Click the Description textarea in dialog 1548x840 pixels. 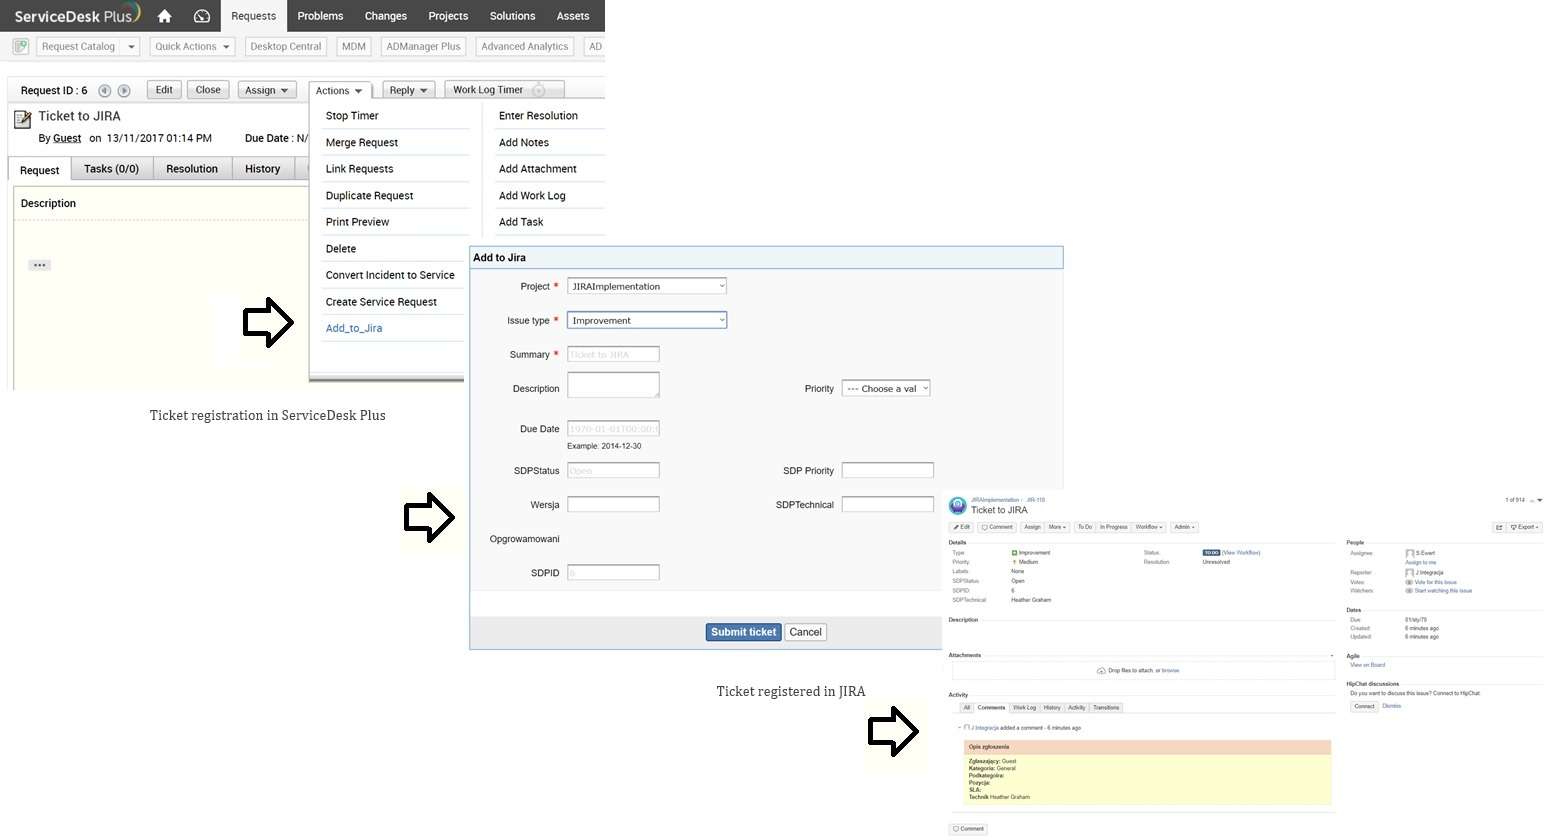tap(613, 385)
